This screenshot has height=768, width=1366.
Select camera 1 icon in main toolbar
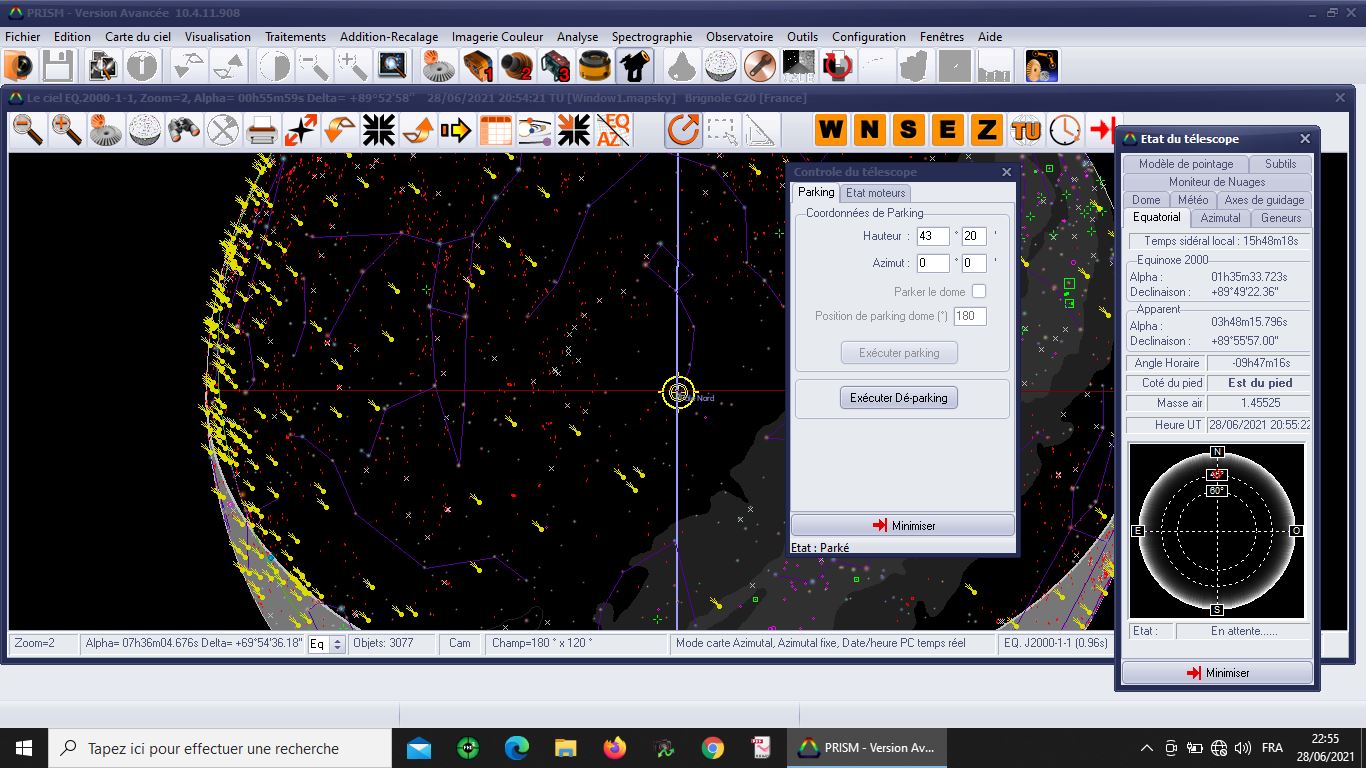(x=478, y=67)
